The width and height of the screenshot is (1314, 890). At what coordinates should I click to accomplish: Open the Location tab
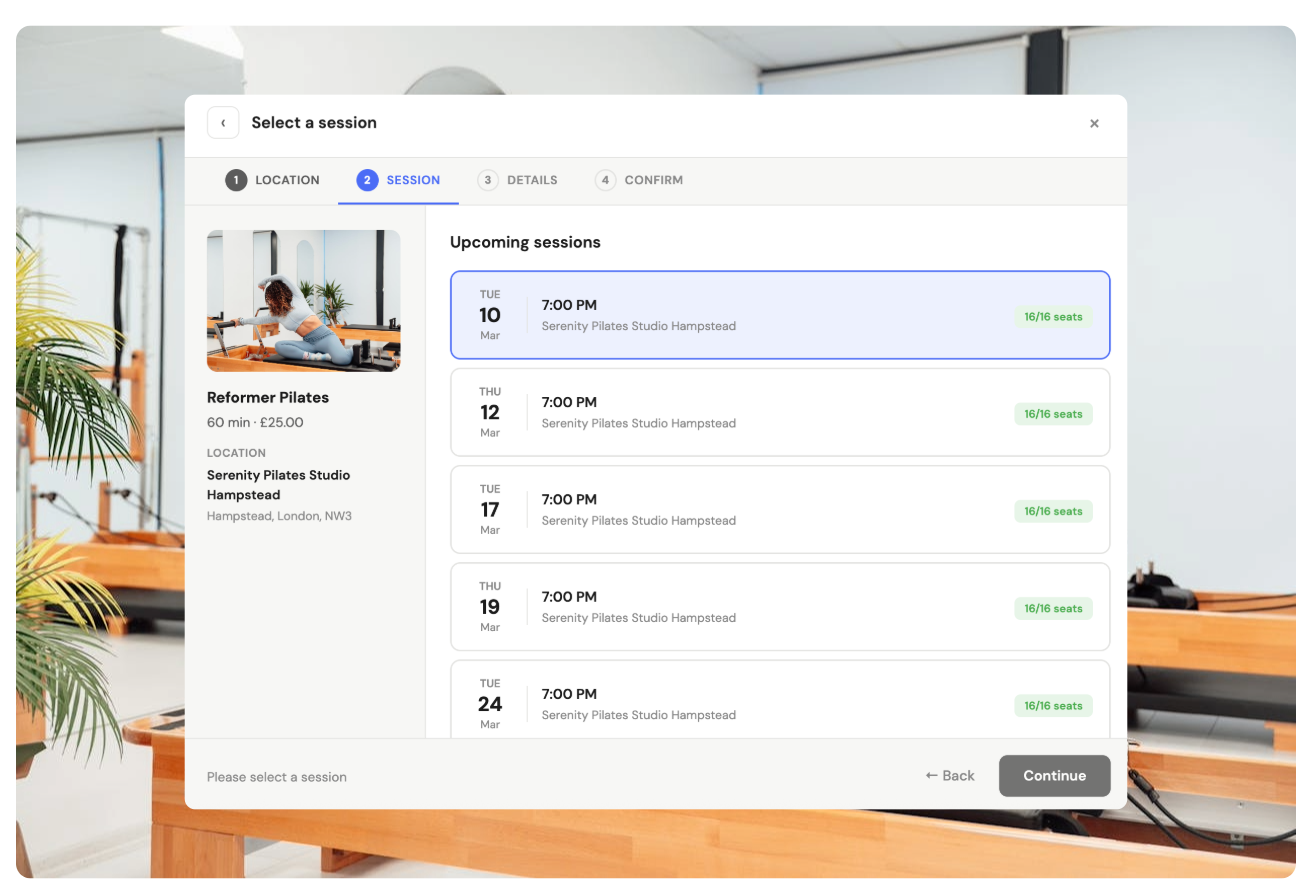pos(287,180)
